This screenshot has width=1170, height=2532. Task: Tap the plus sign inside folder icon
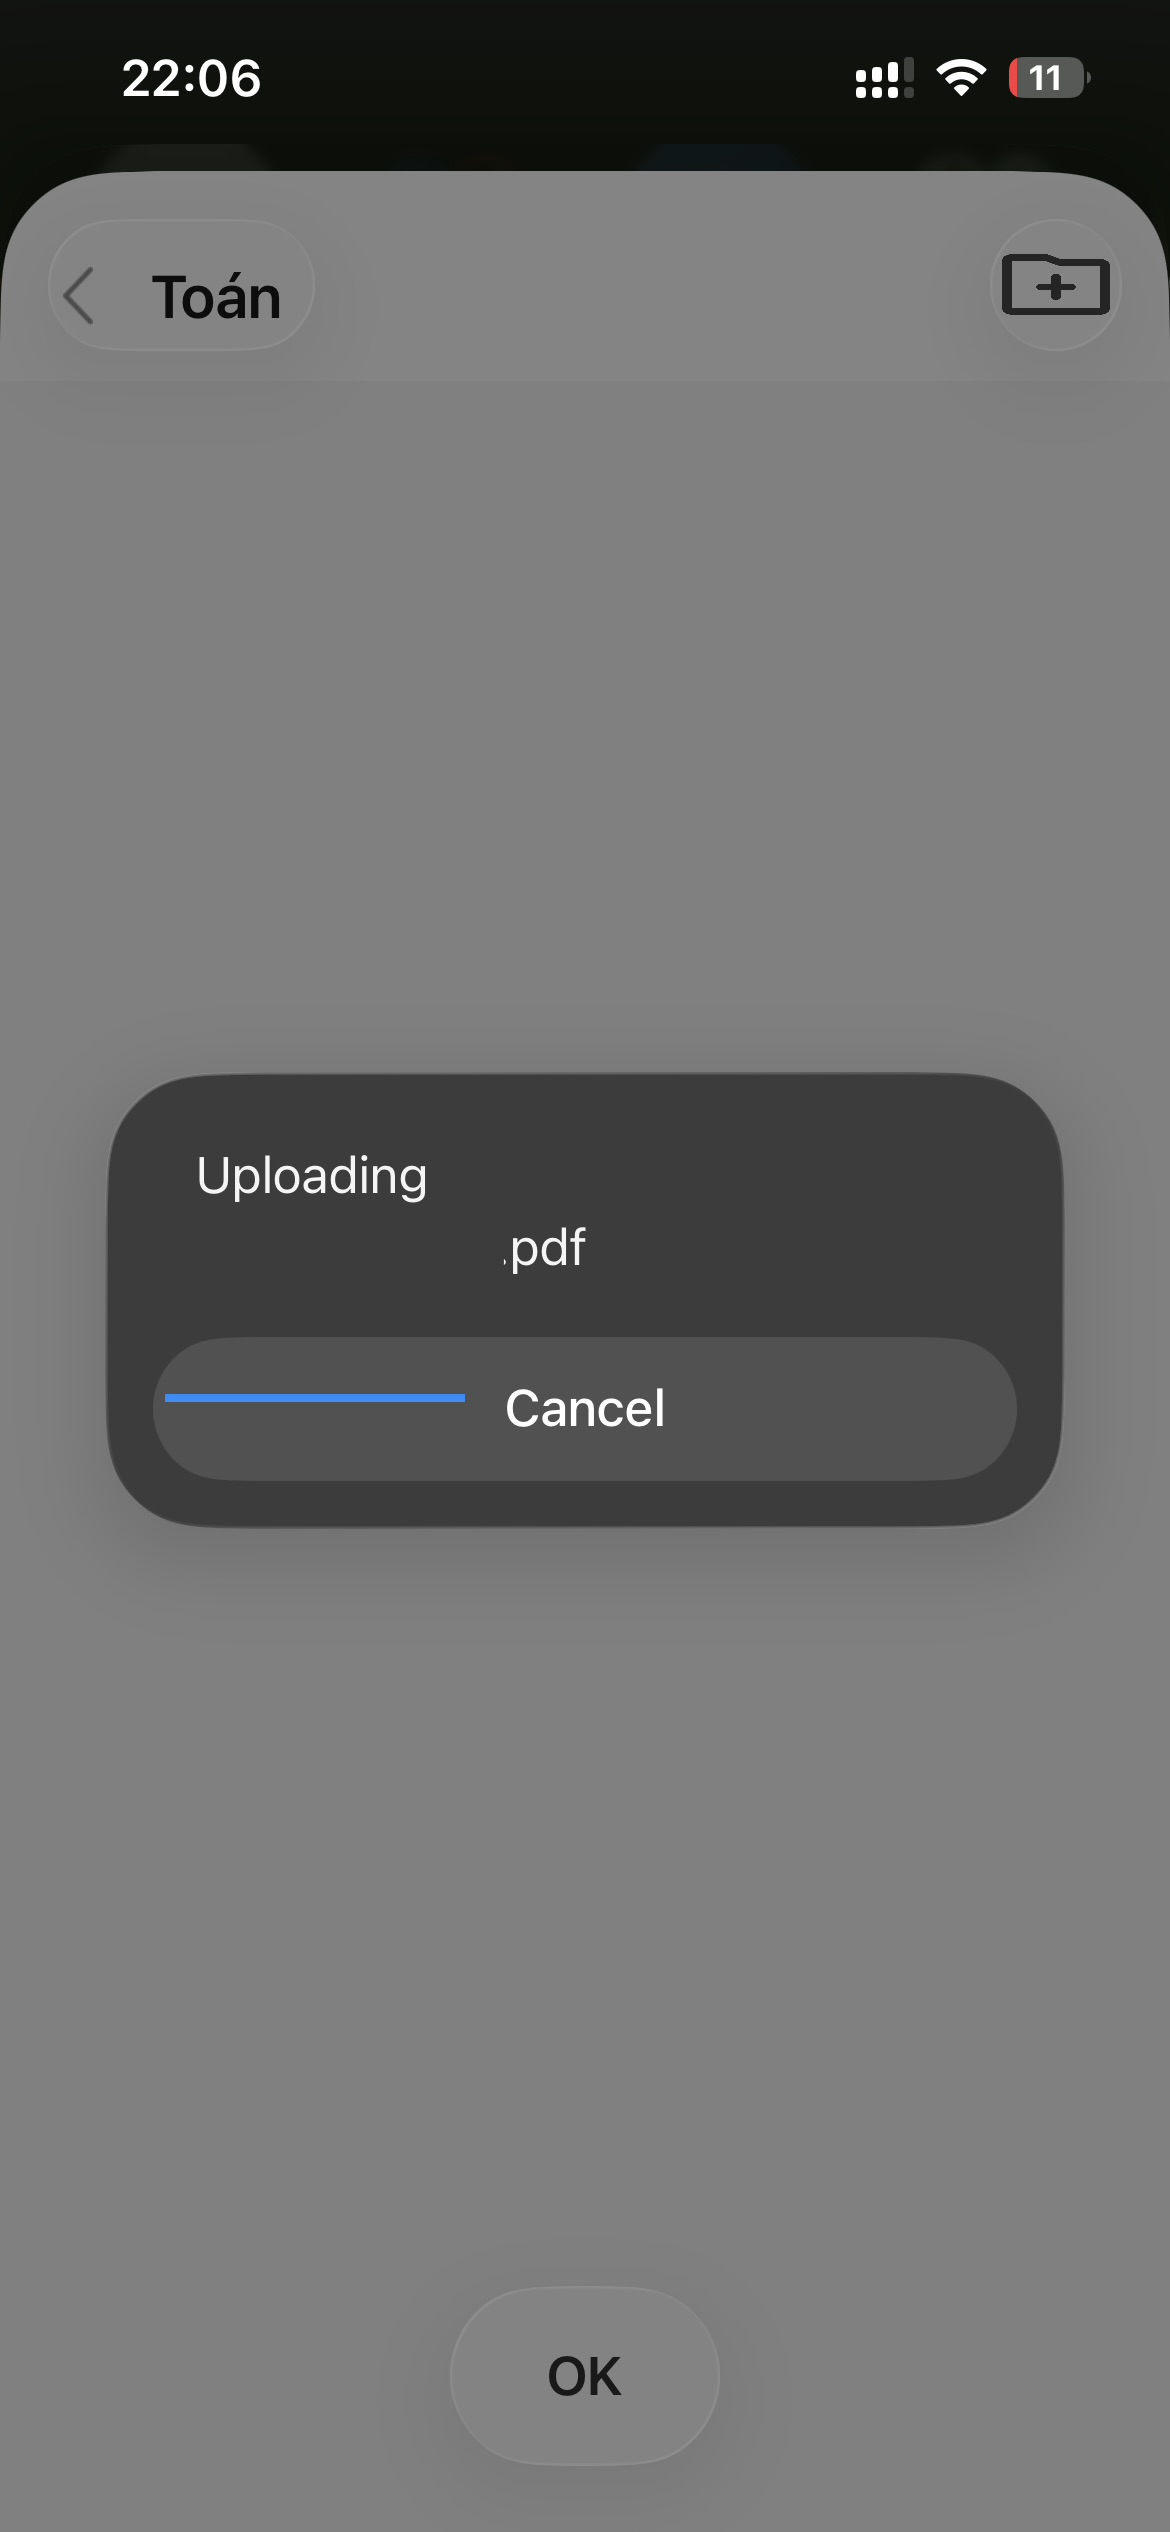(1056, 289)
